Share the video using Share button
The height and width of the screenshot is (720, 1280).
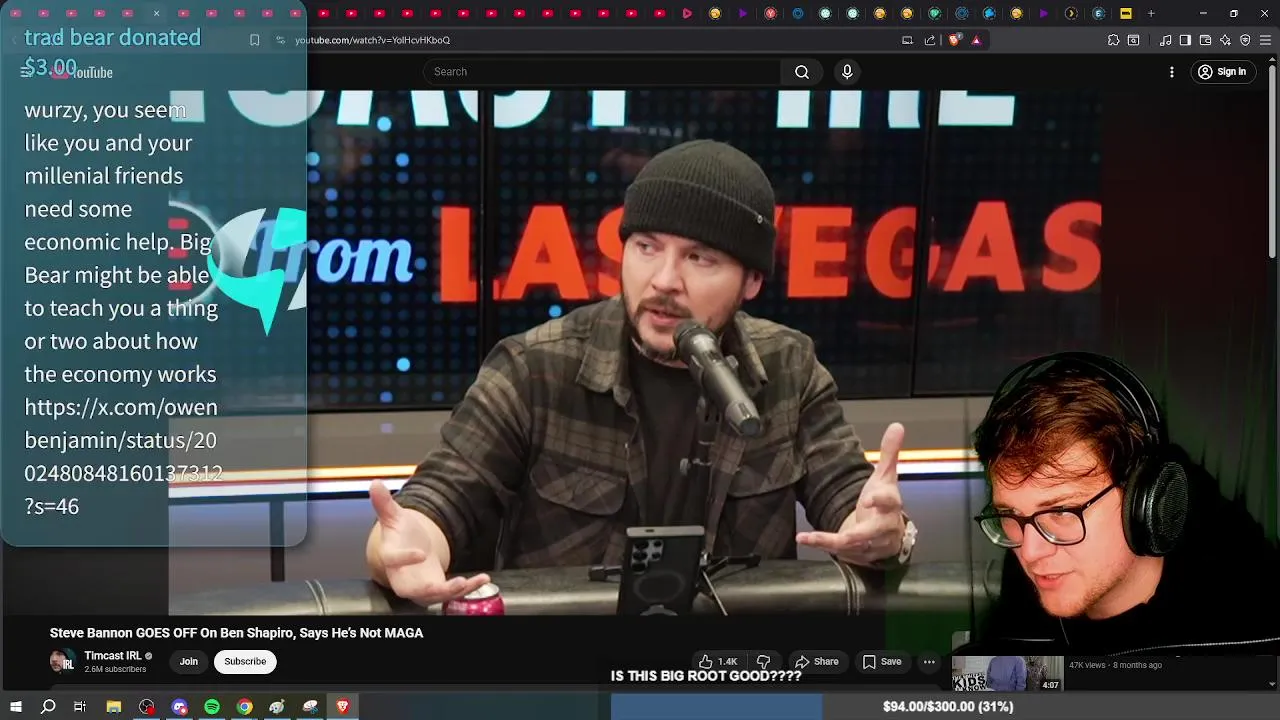(816, 661)
